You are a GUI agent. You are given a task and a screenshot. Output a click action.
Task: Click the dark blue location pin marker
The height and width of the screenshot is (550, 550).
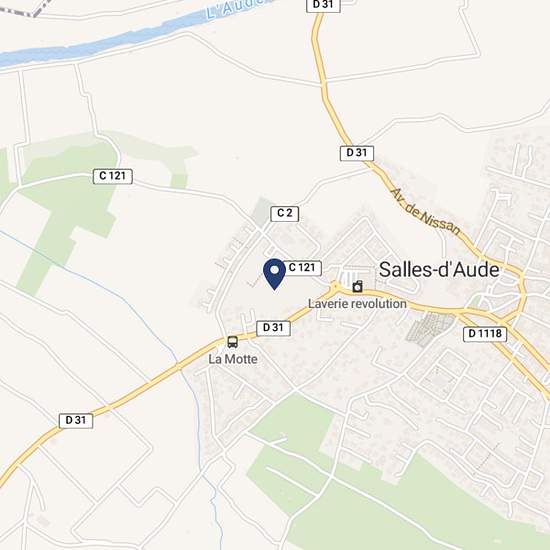[275, 274]
